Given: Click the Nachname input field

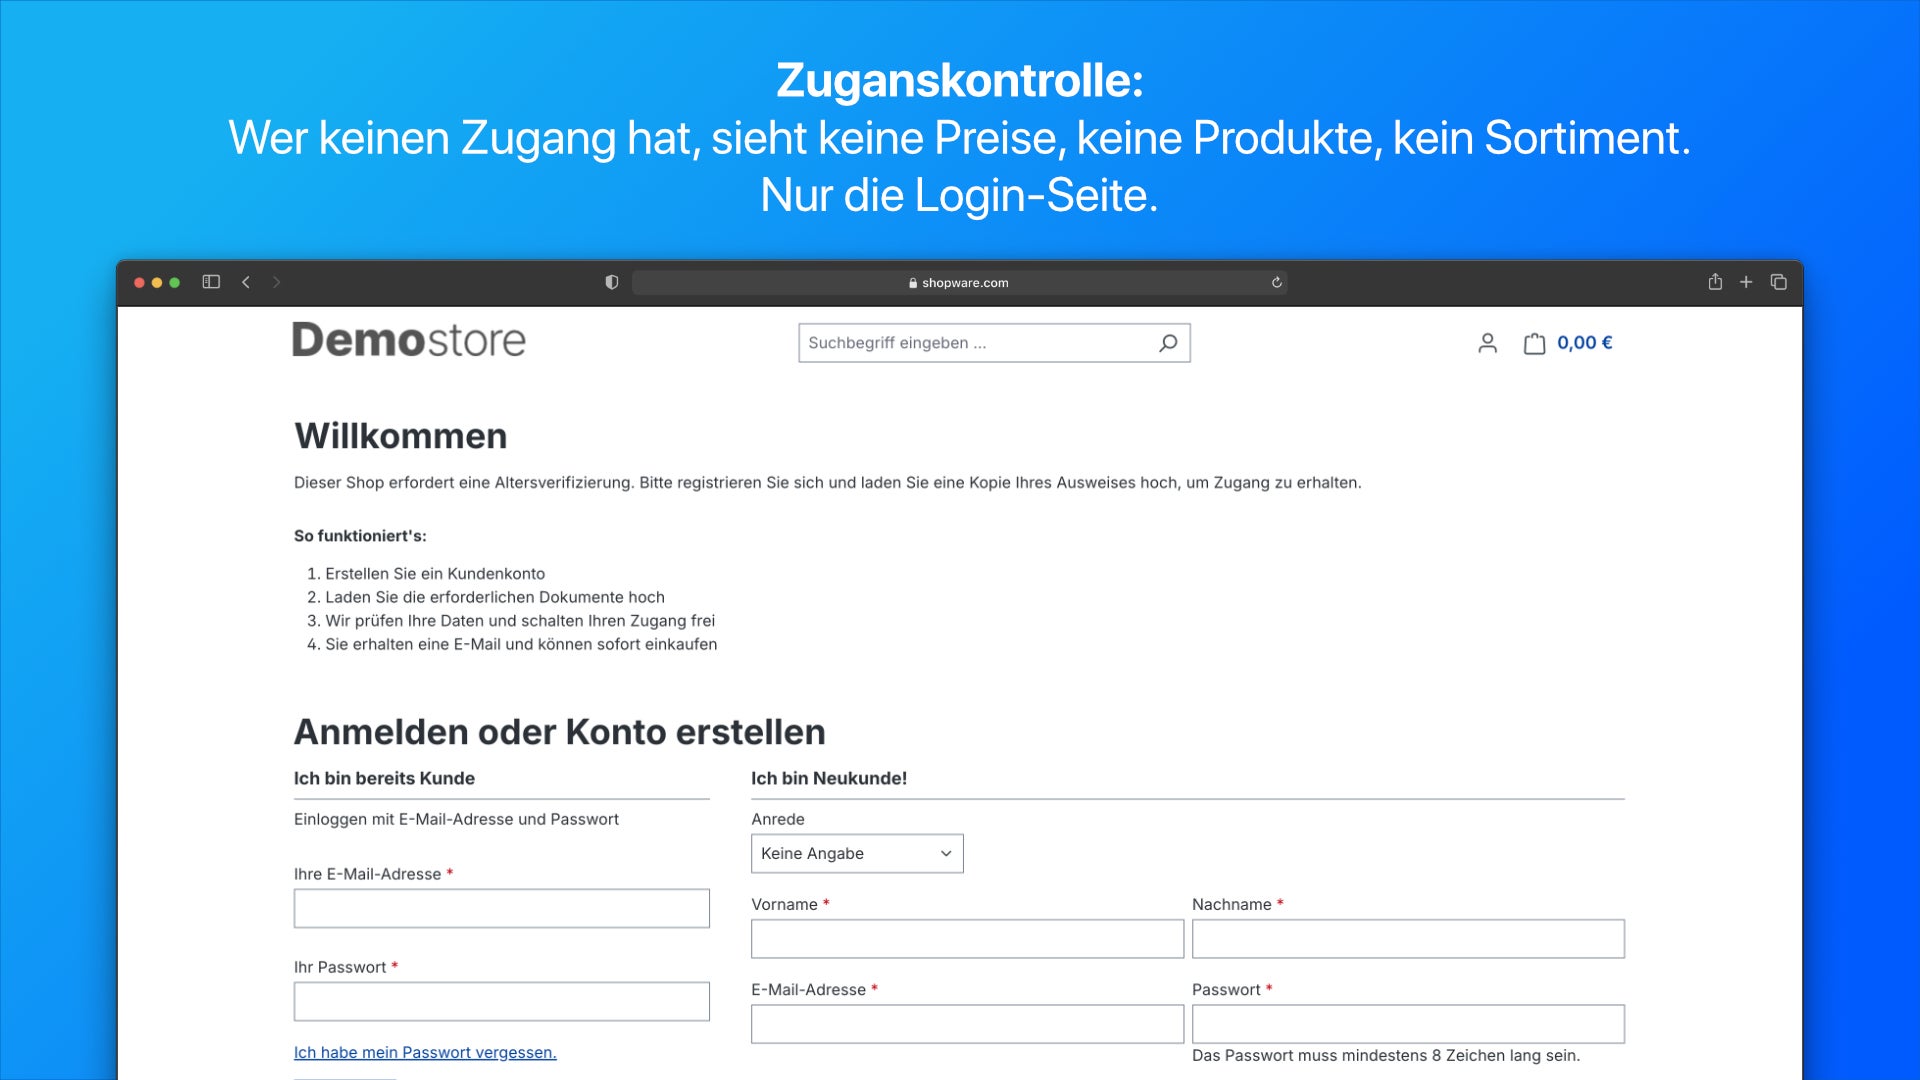Looking at the screenshot, I should point(1406,938).
